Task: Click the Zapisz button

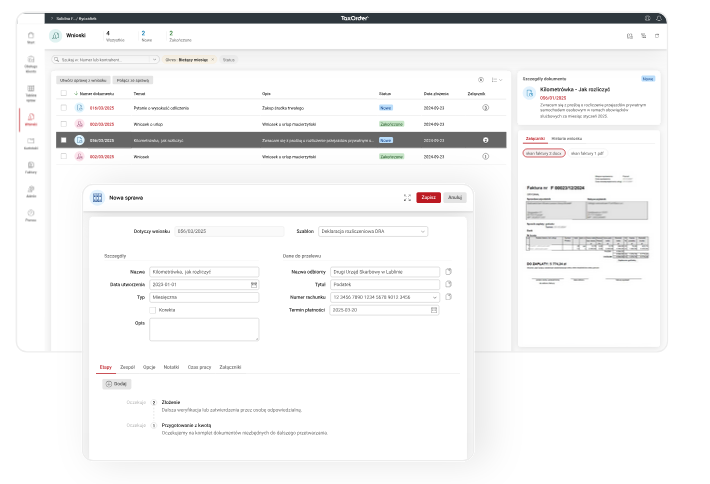Action: coord(428,198)
